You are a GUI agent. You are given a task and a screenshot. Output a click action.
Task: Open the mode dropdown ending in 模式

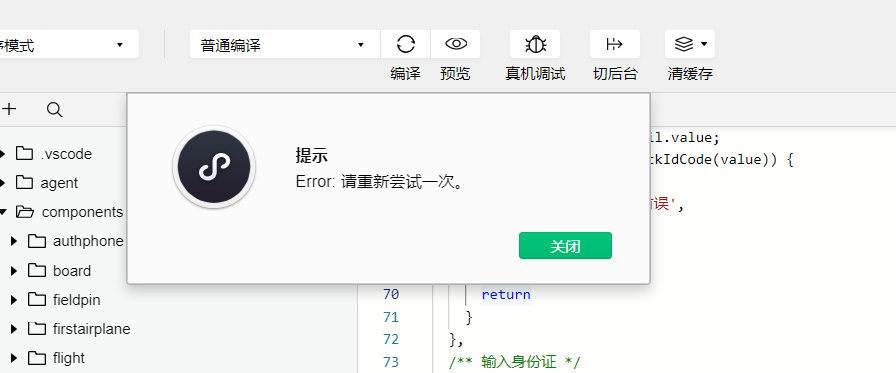(69, 45)
